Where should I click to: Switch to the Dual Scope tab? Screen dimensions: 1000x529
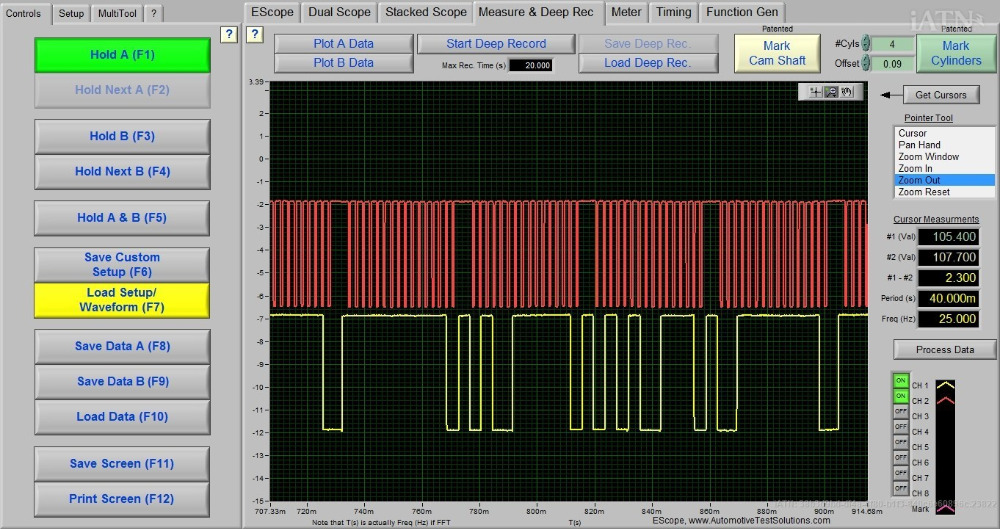340,12
